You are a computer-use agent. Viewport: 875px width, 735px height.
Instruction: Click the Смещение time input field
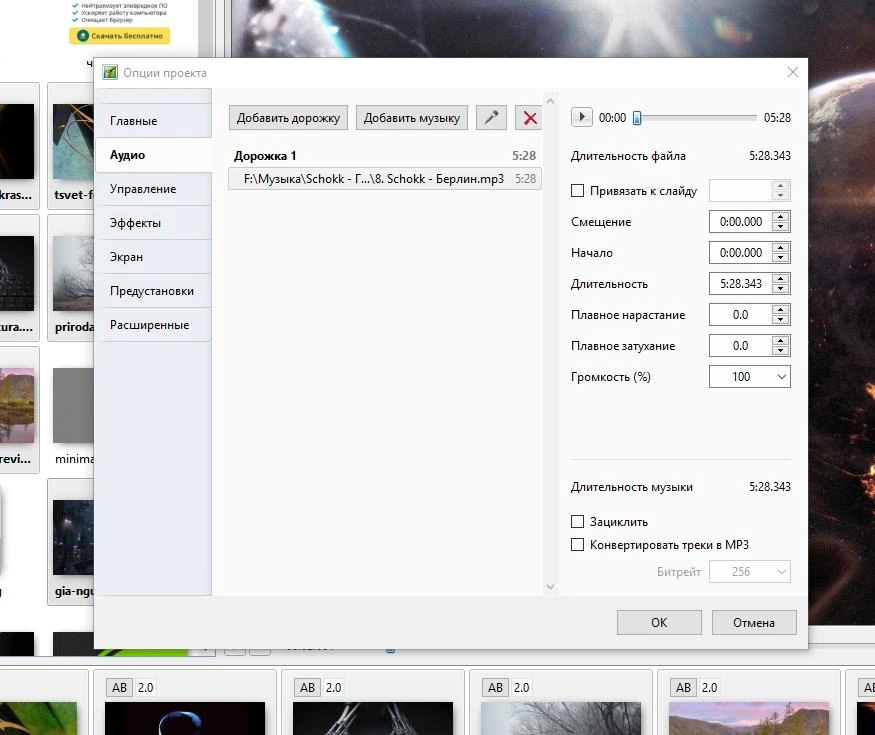[x=741, y=222]
